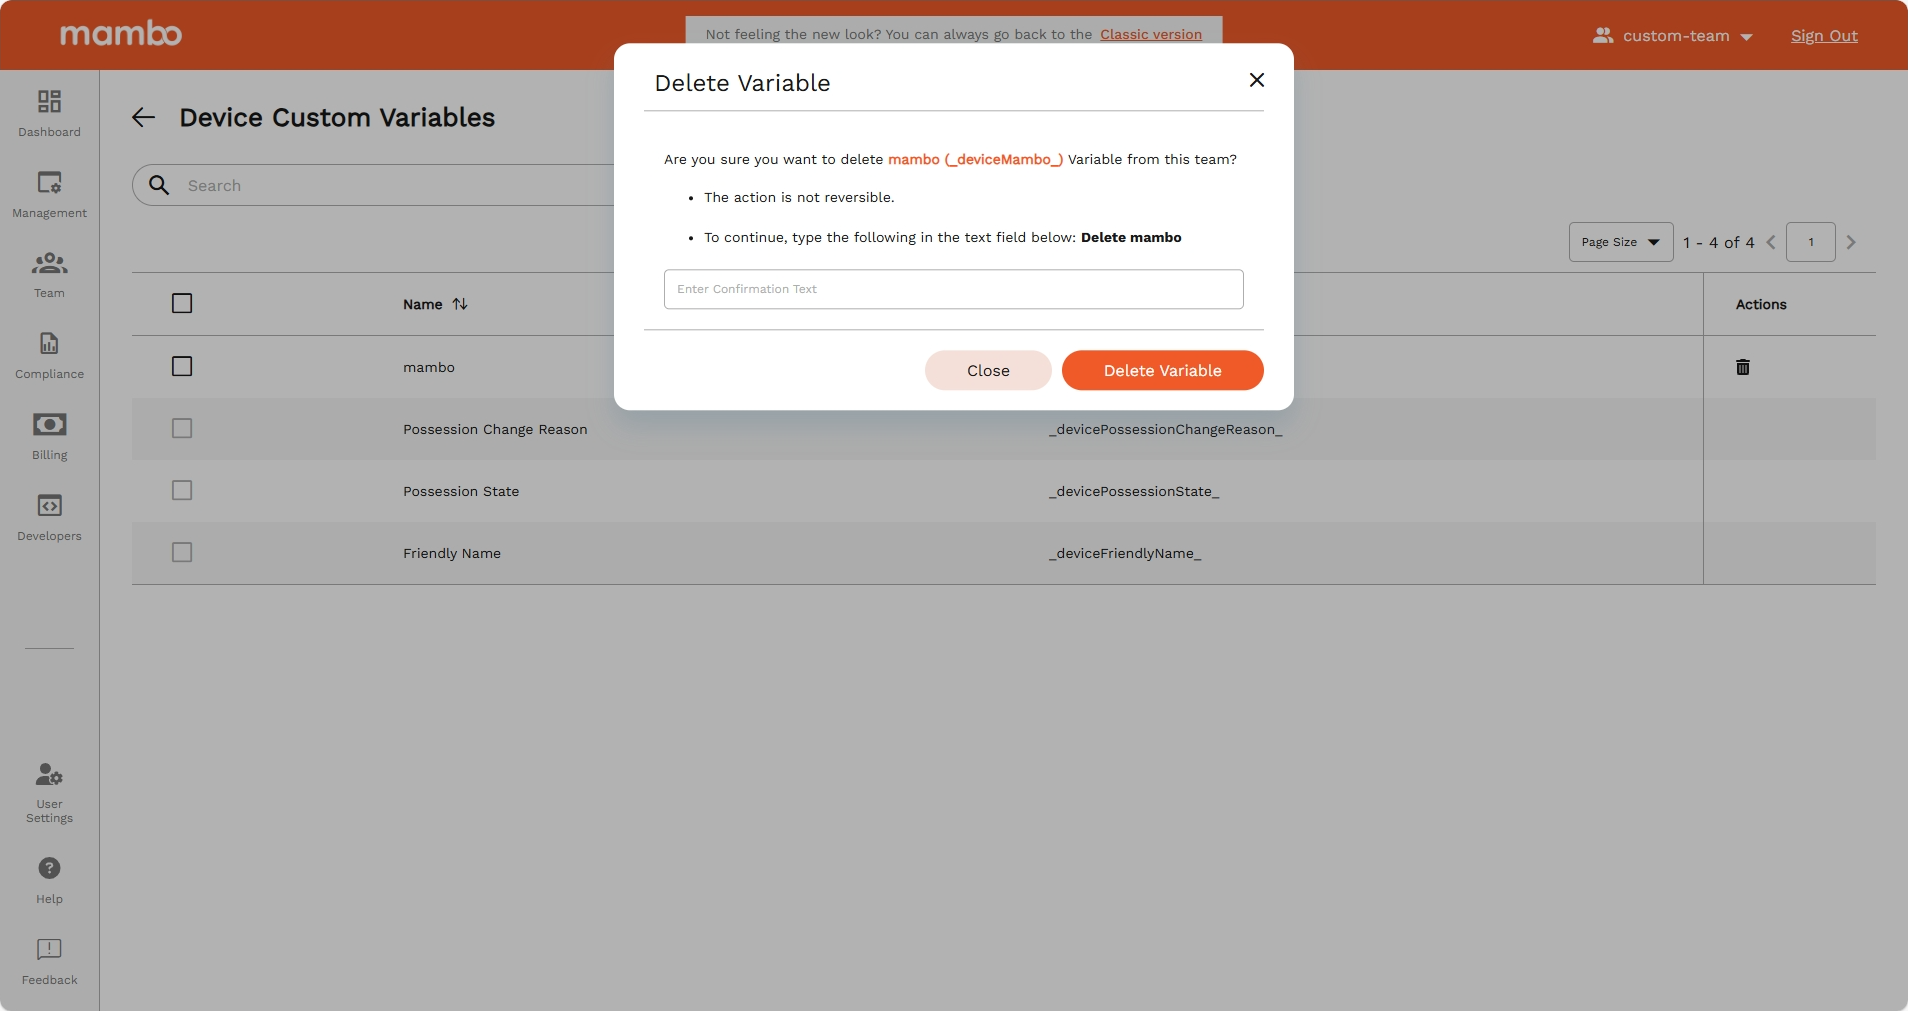Open the Feedback panel

coord(48,958)
